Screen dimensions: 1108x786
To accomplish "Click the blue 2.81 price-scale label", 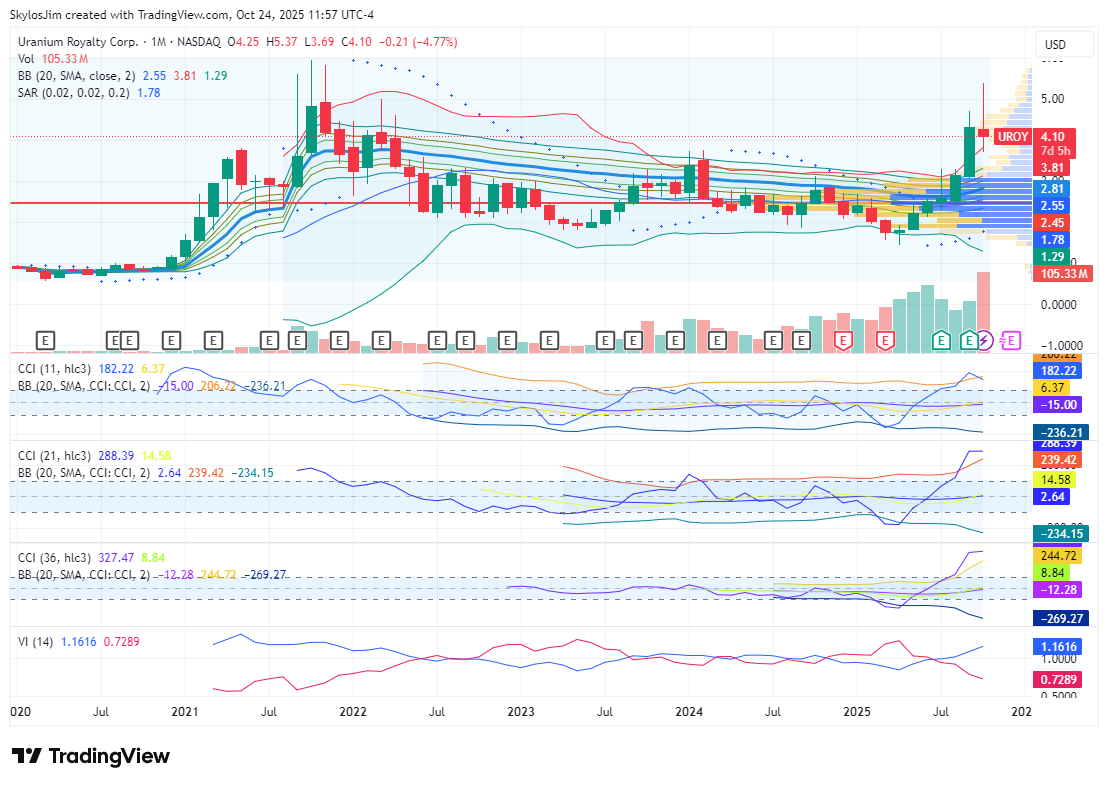I will (1051, 188).
